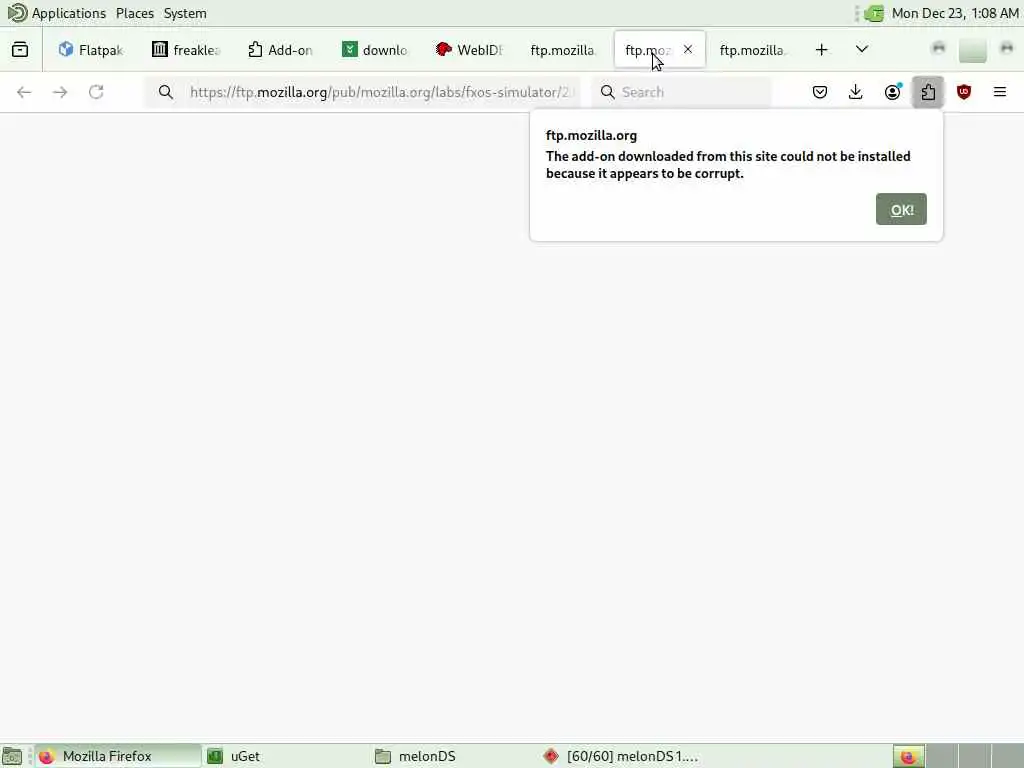This screenshot has height=768, width=1024.
Task: Click the ftp.mozilla.org heading in the popup
Action: click(x=591, y=135)
